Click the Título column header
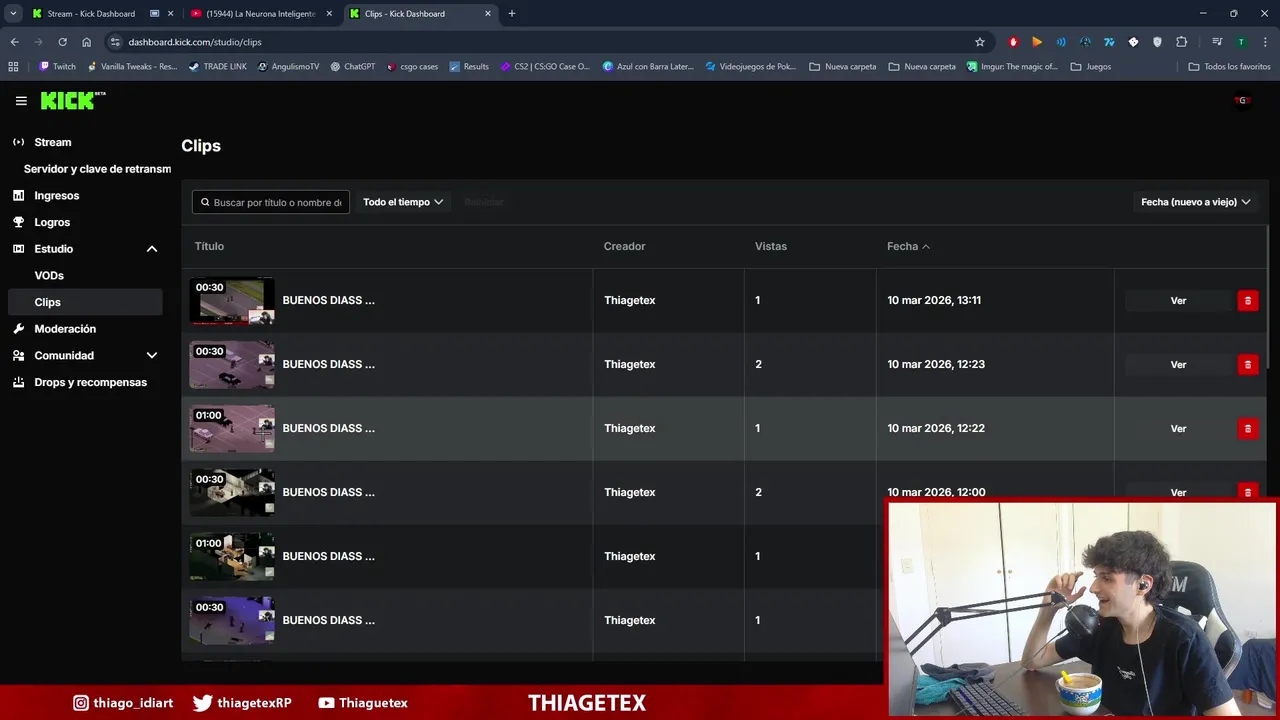 (209, 246)
